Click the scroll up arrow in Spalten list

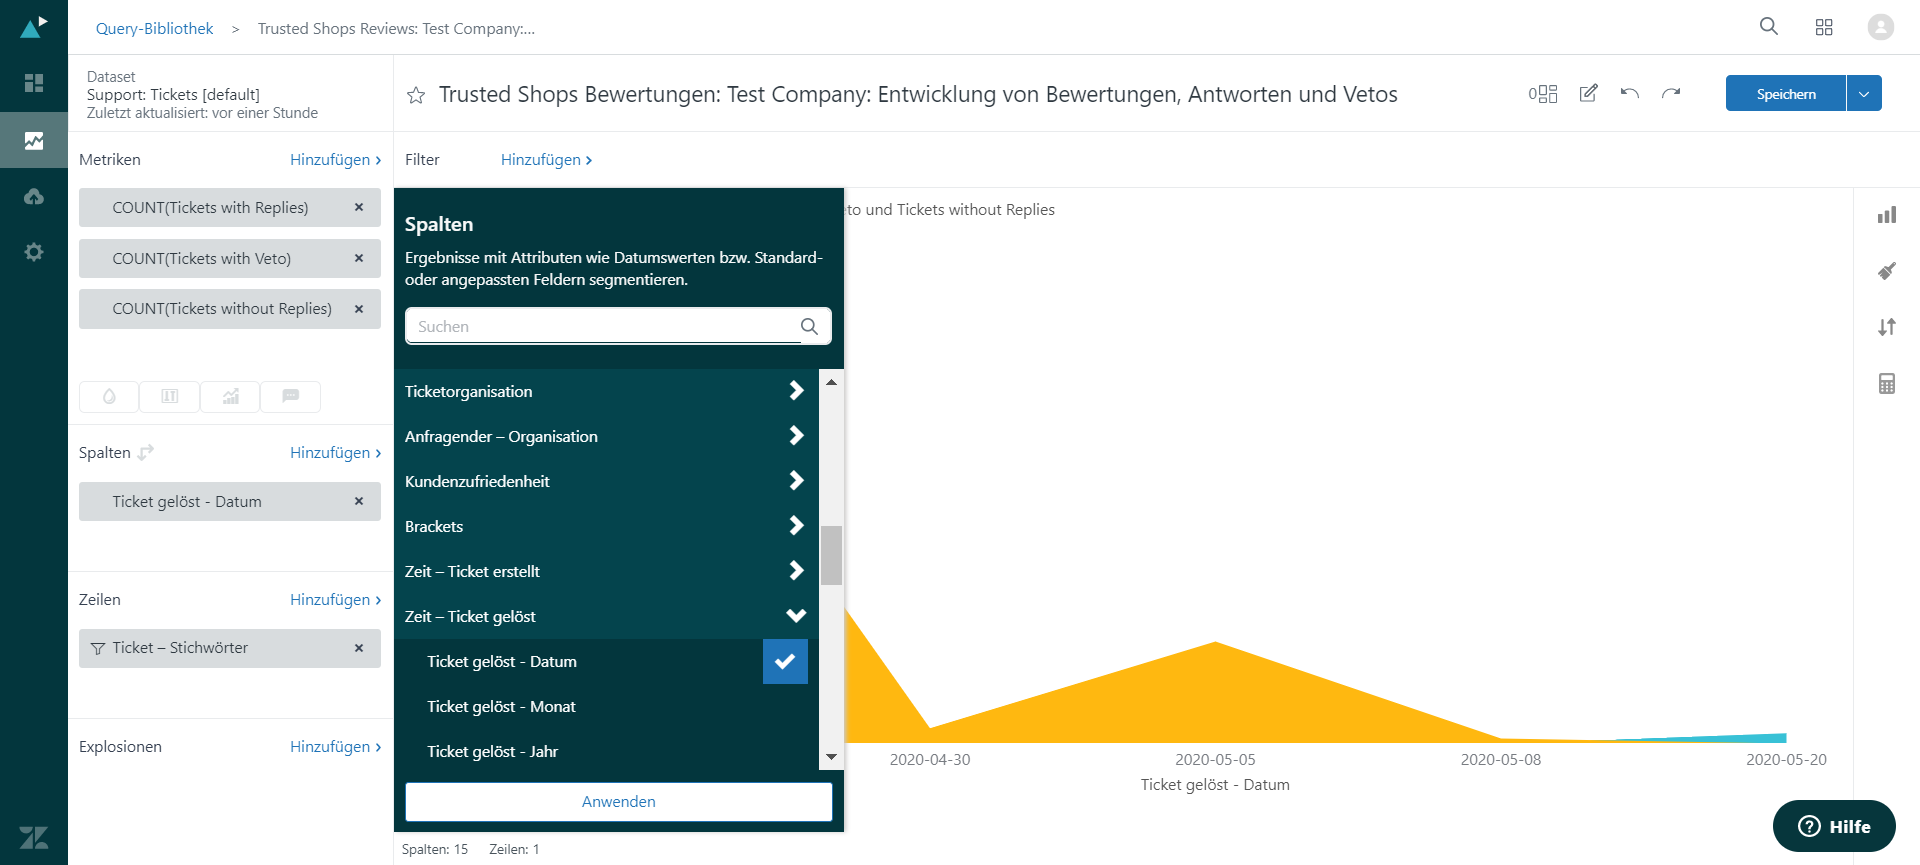831,382
